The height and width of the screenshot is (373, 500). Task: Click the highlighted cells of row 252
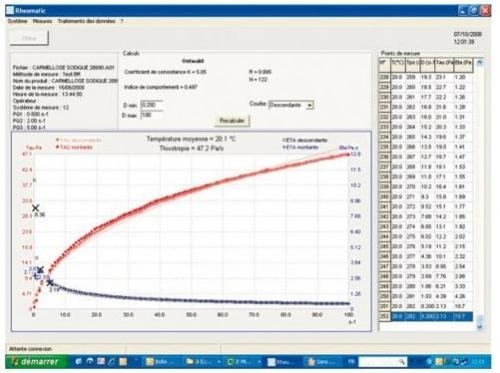pos(432,316)
